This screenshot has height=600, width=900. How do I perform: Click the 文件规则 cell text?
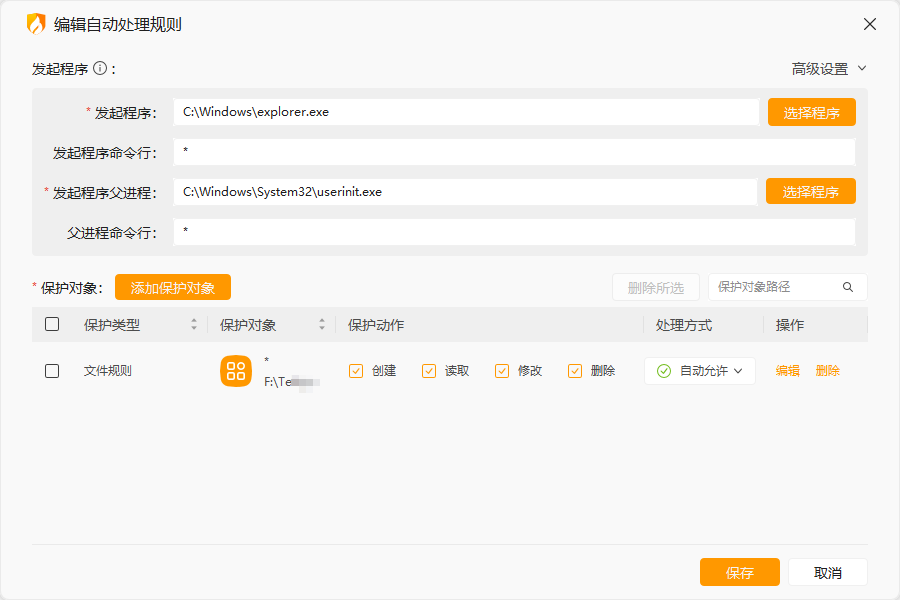108,371
